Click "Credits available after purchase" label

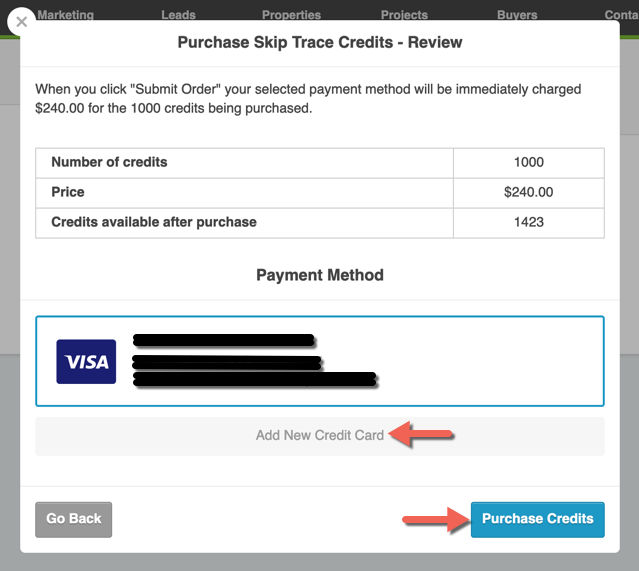point(154,222)
